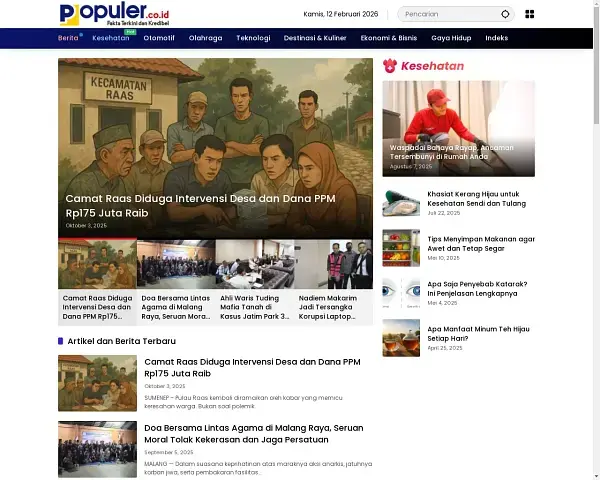Click the Kesehatan heart icon in sidebar
This screenshot has height=480, width=600.
coord(390,66)
